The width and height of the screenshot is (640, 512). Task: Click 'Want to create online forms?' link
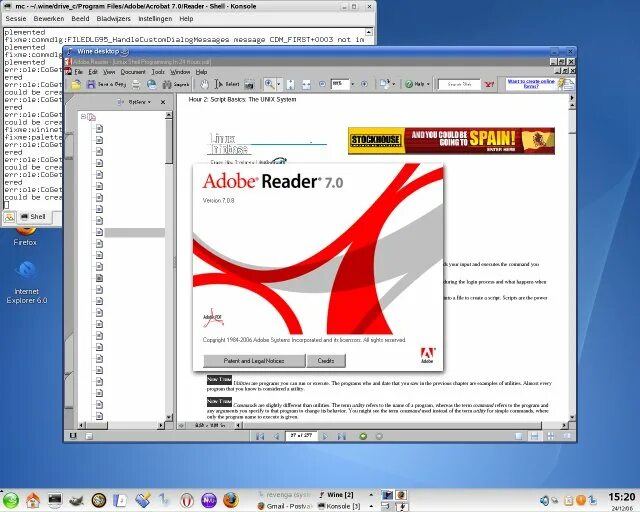coord(531,84)
